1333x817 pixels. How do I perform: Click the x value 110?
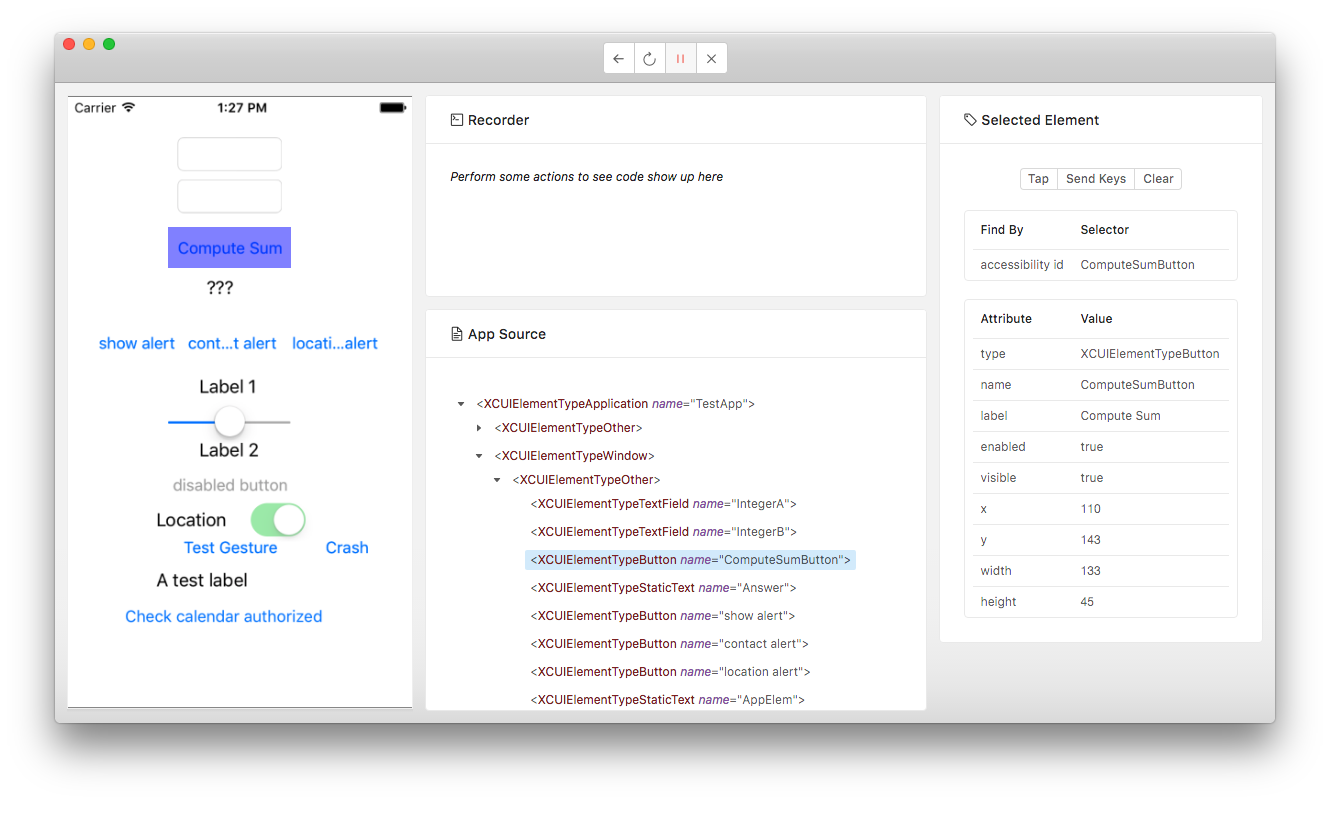point(1090,509)
